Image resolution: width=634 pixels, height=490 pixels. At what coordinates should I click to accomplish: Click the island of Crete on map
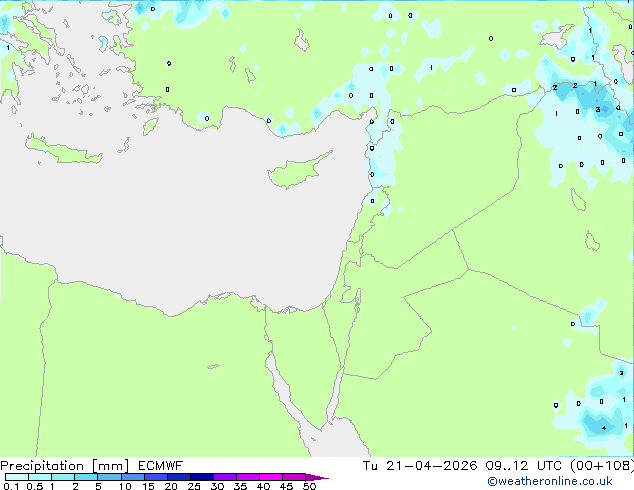(x=63, y=150)
